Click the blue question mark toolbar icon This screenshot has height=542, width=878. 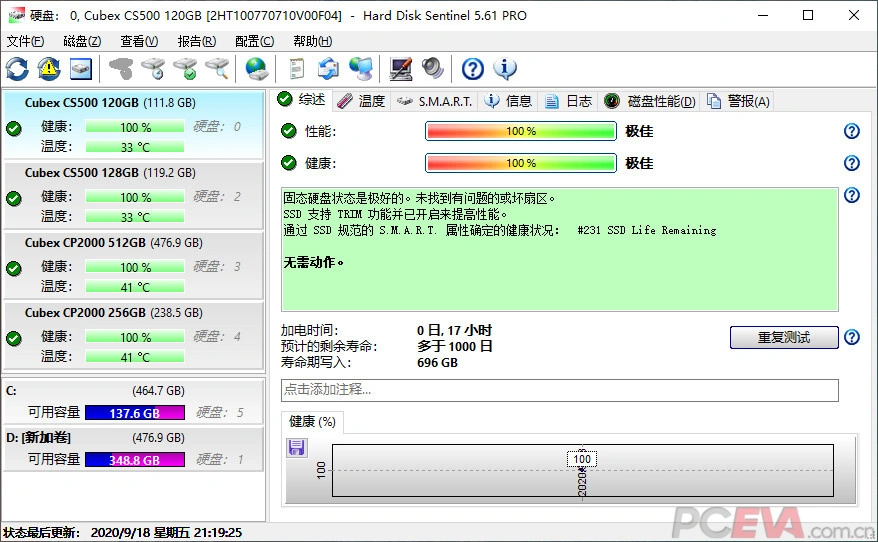[473, 68]
